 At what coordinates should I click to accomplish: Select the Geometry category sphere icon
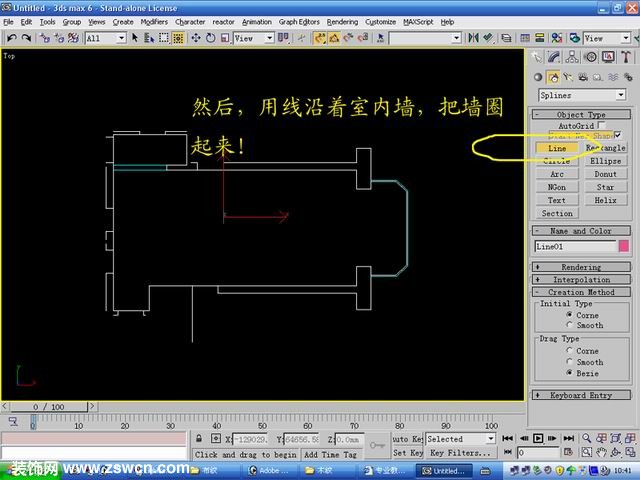point(538,77)
